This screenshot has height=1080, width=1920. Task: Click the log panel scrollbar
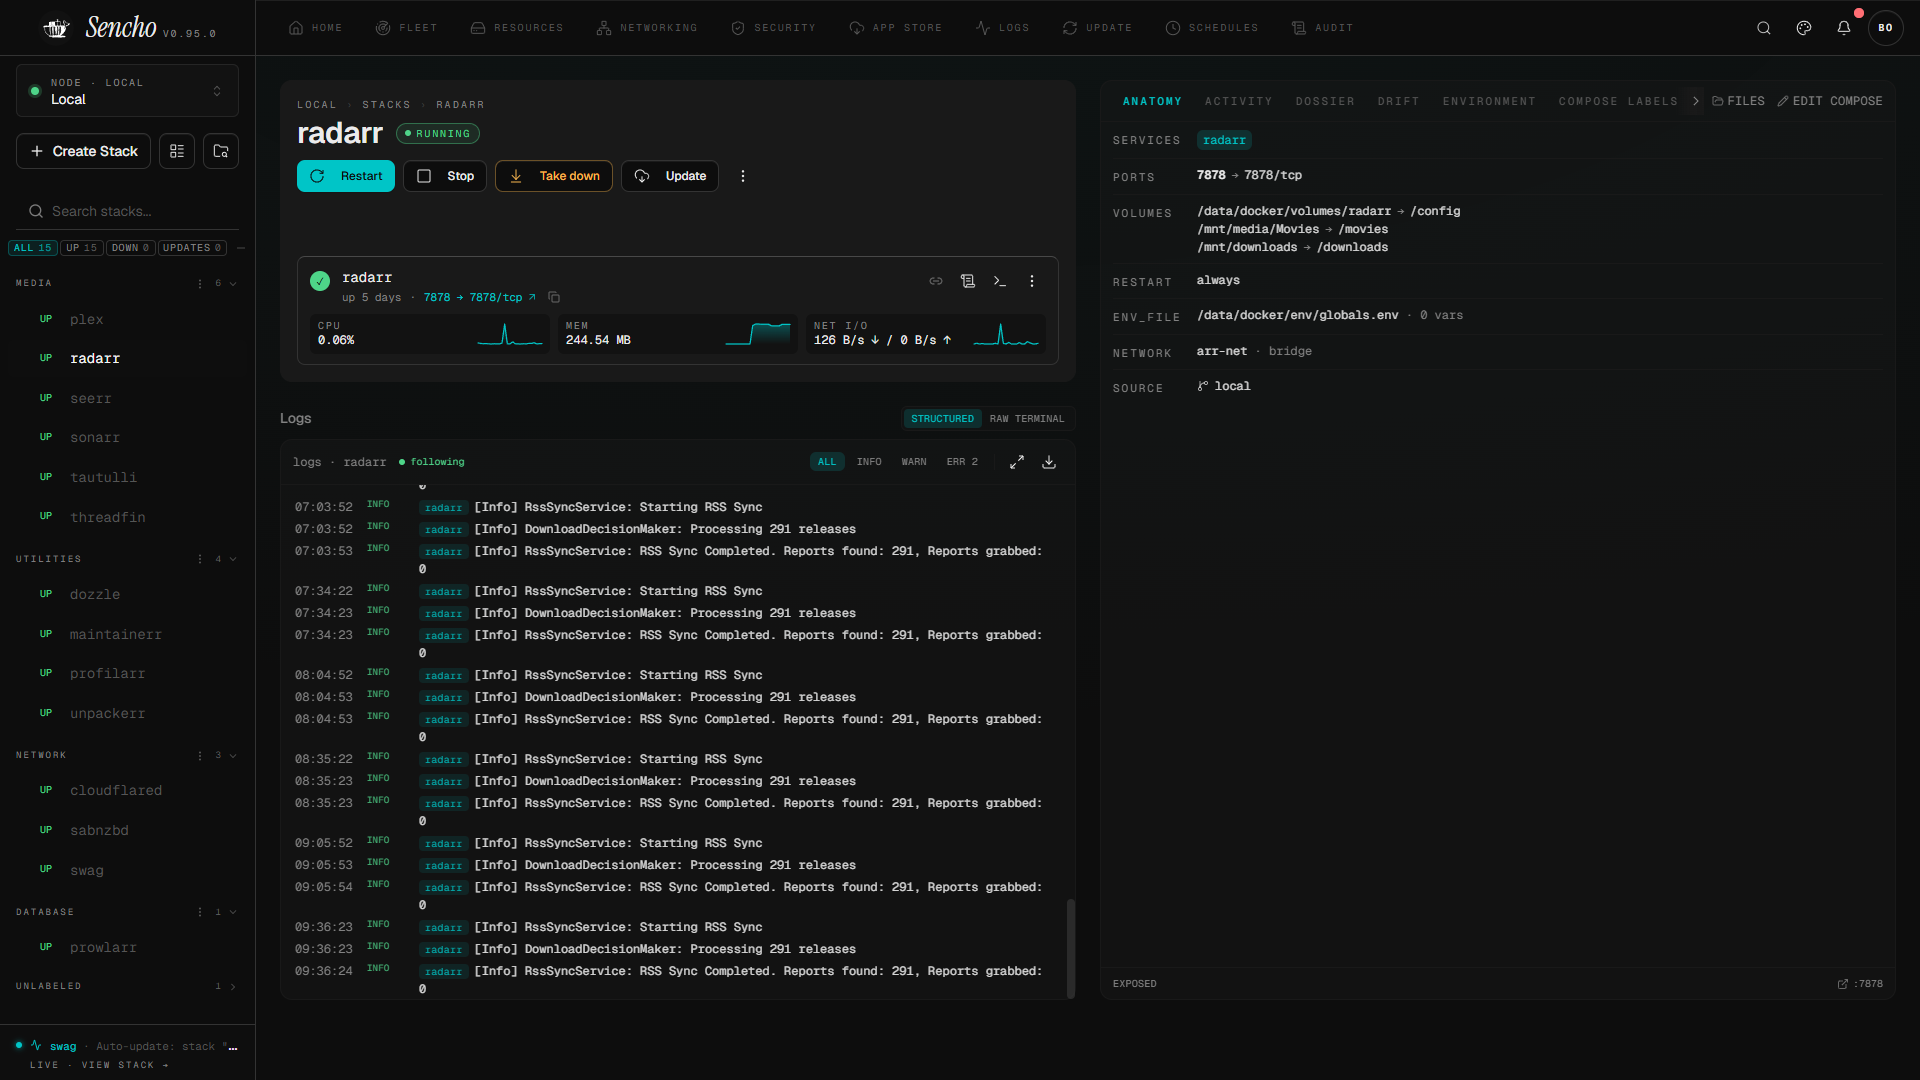(x=1071, y=948)
